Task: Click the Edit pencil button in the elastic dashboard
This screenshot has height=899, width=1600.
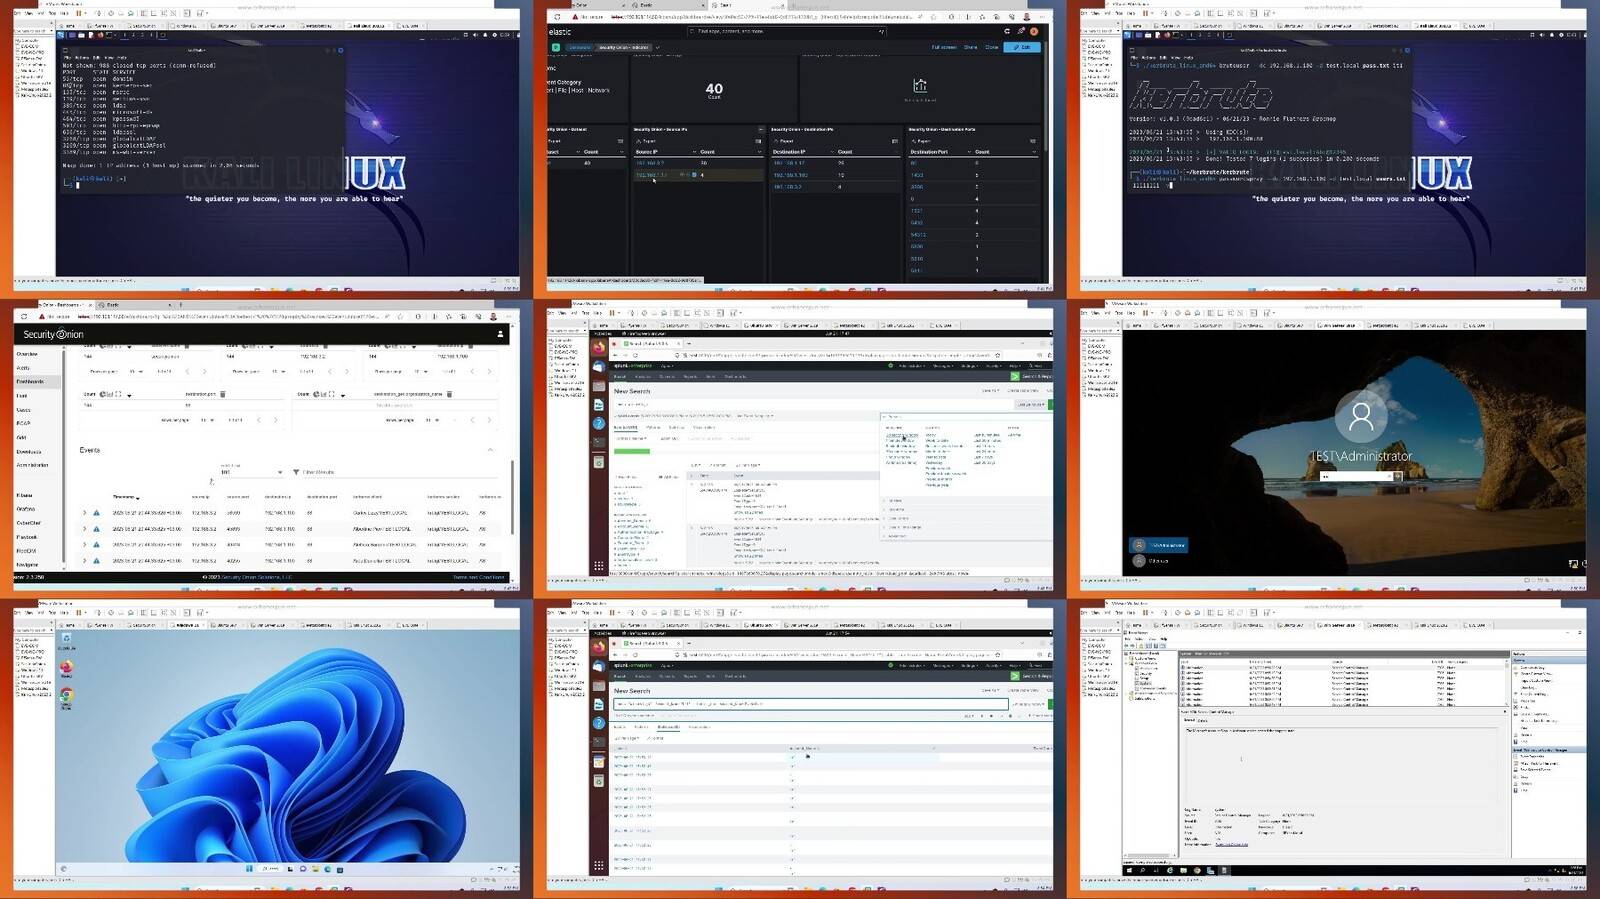Action: pos(1022,47)
